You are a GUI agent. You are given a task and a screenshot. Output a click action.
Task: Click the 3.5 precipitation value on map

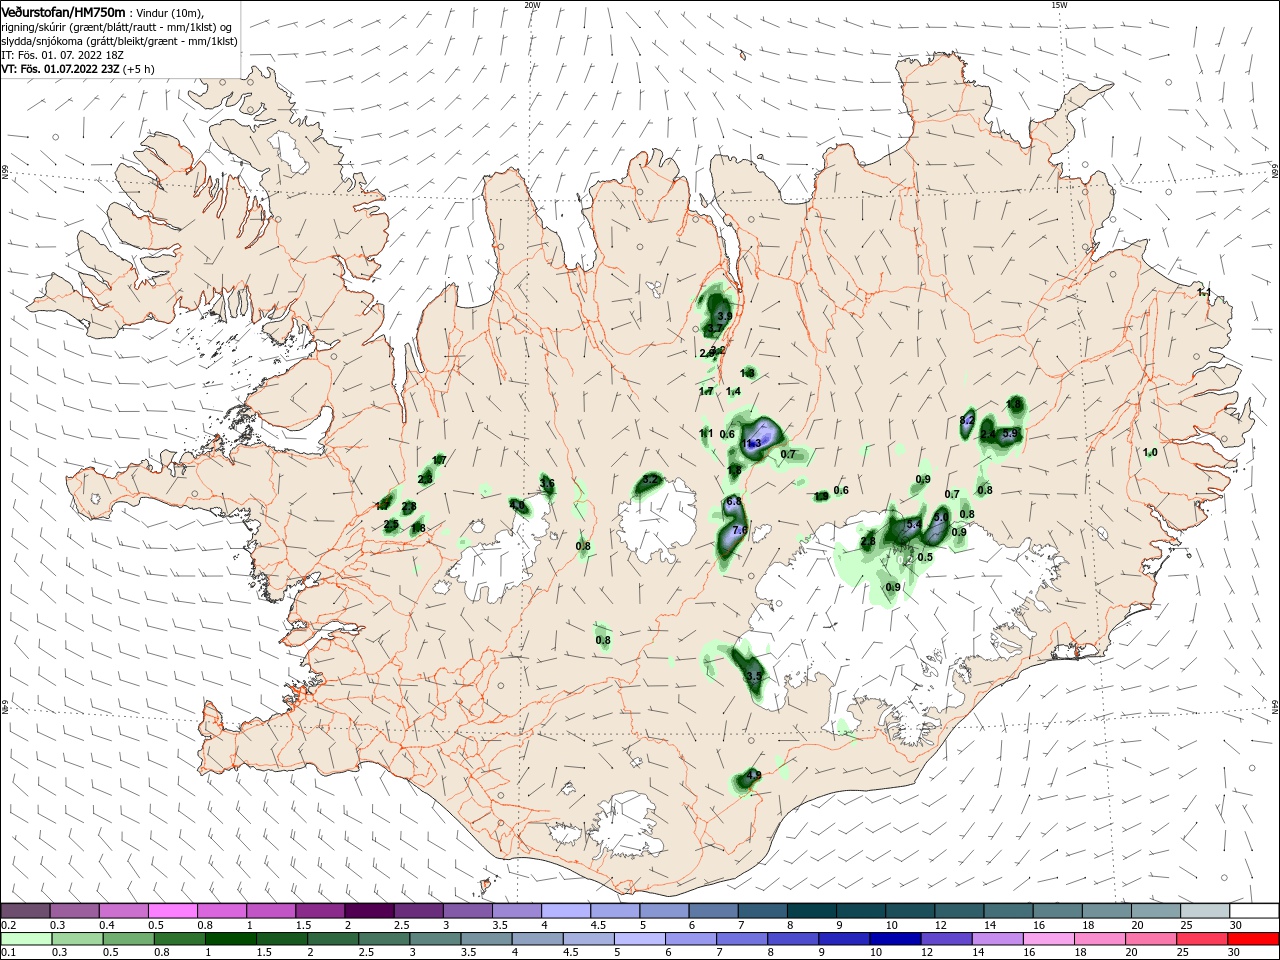pos(754,677)
